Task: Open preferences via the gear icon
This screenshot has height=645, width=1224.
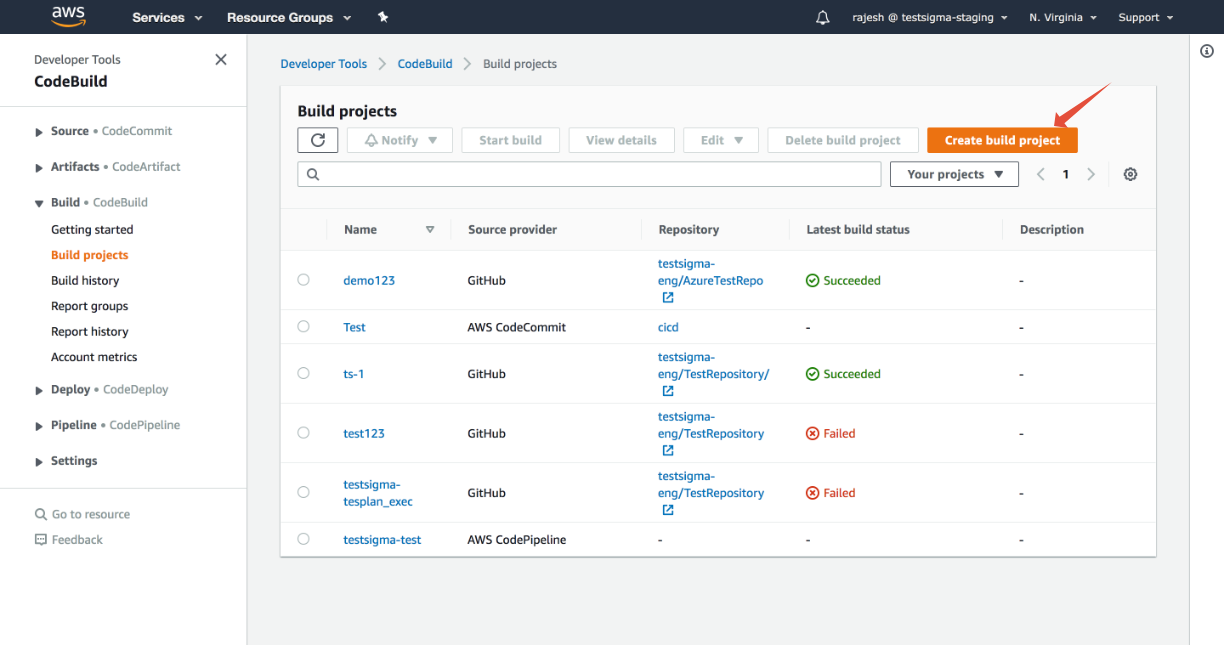Action: (x=1130, y=173)
